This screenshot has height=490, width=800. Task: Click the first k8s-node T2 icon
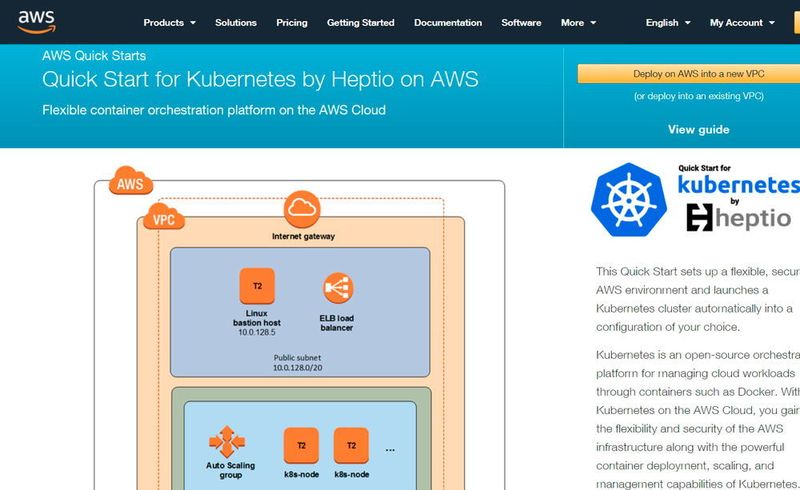pyautogui.click(x=301, y=446)
